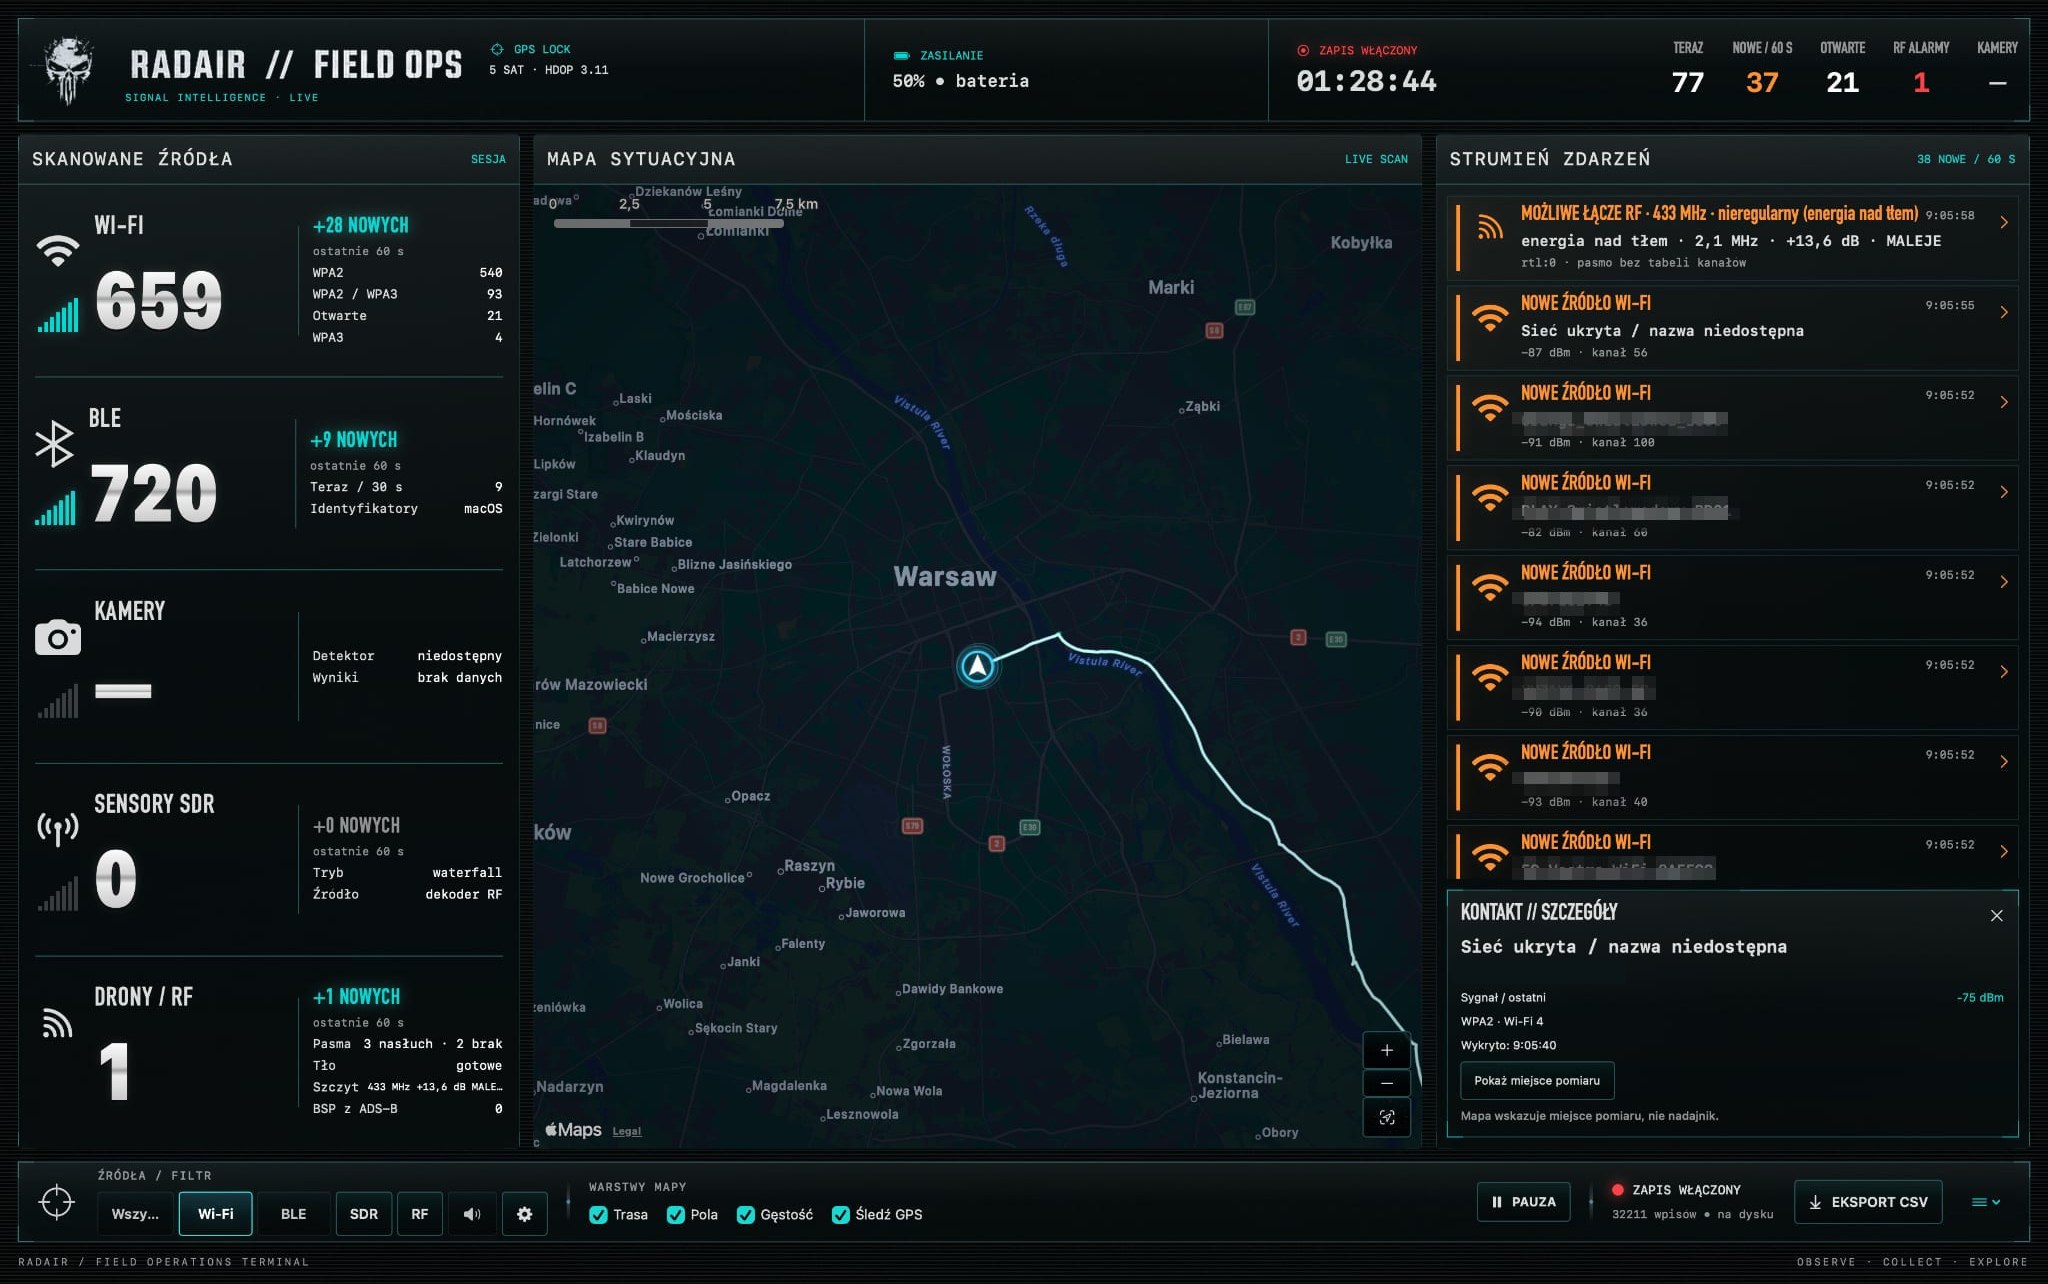Uncheck the Trasa map layer

598,1215
